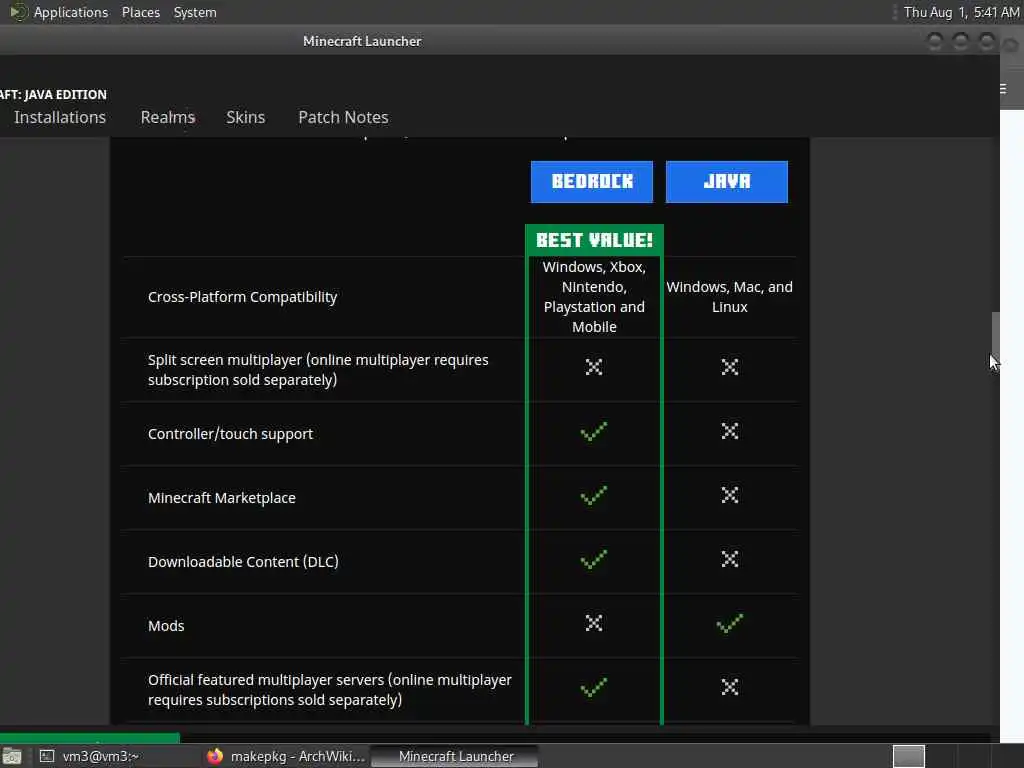Click the Downloadable Content (DLC) label

point(243,562)
